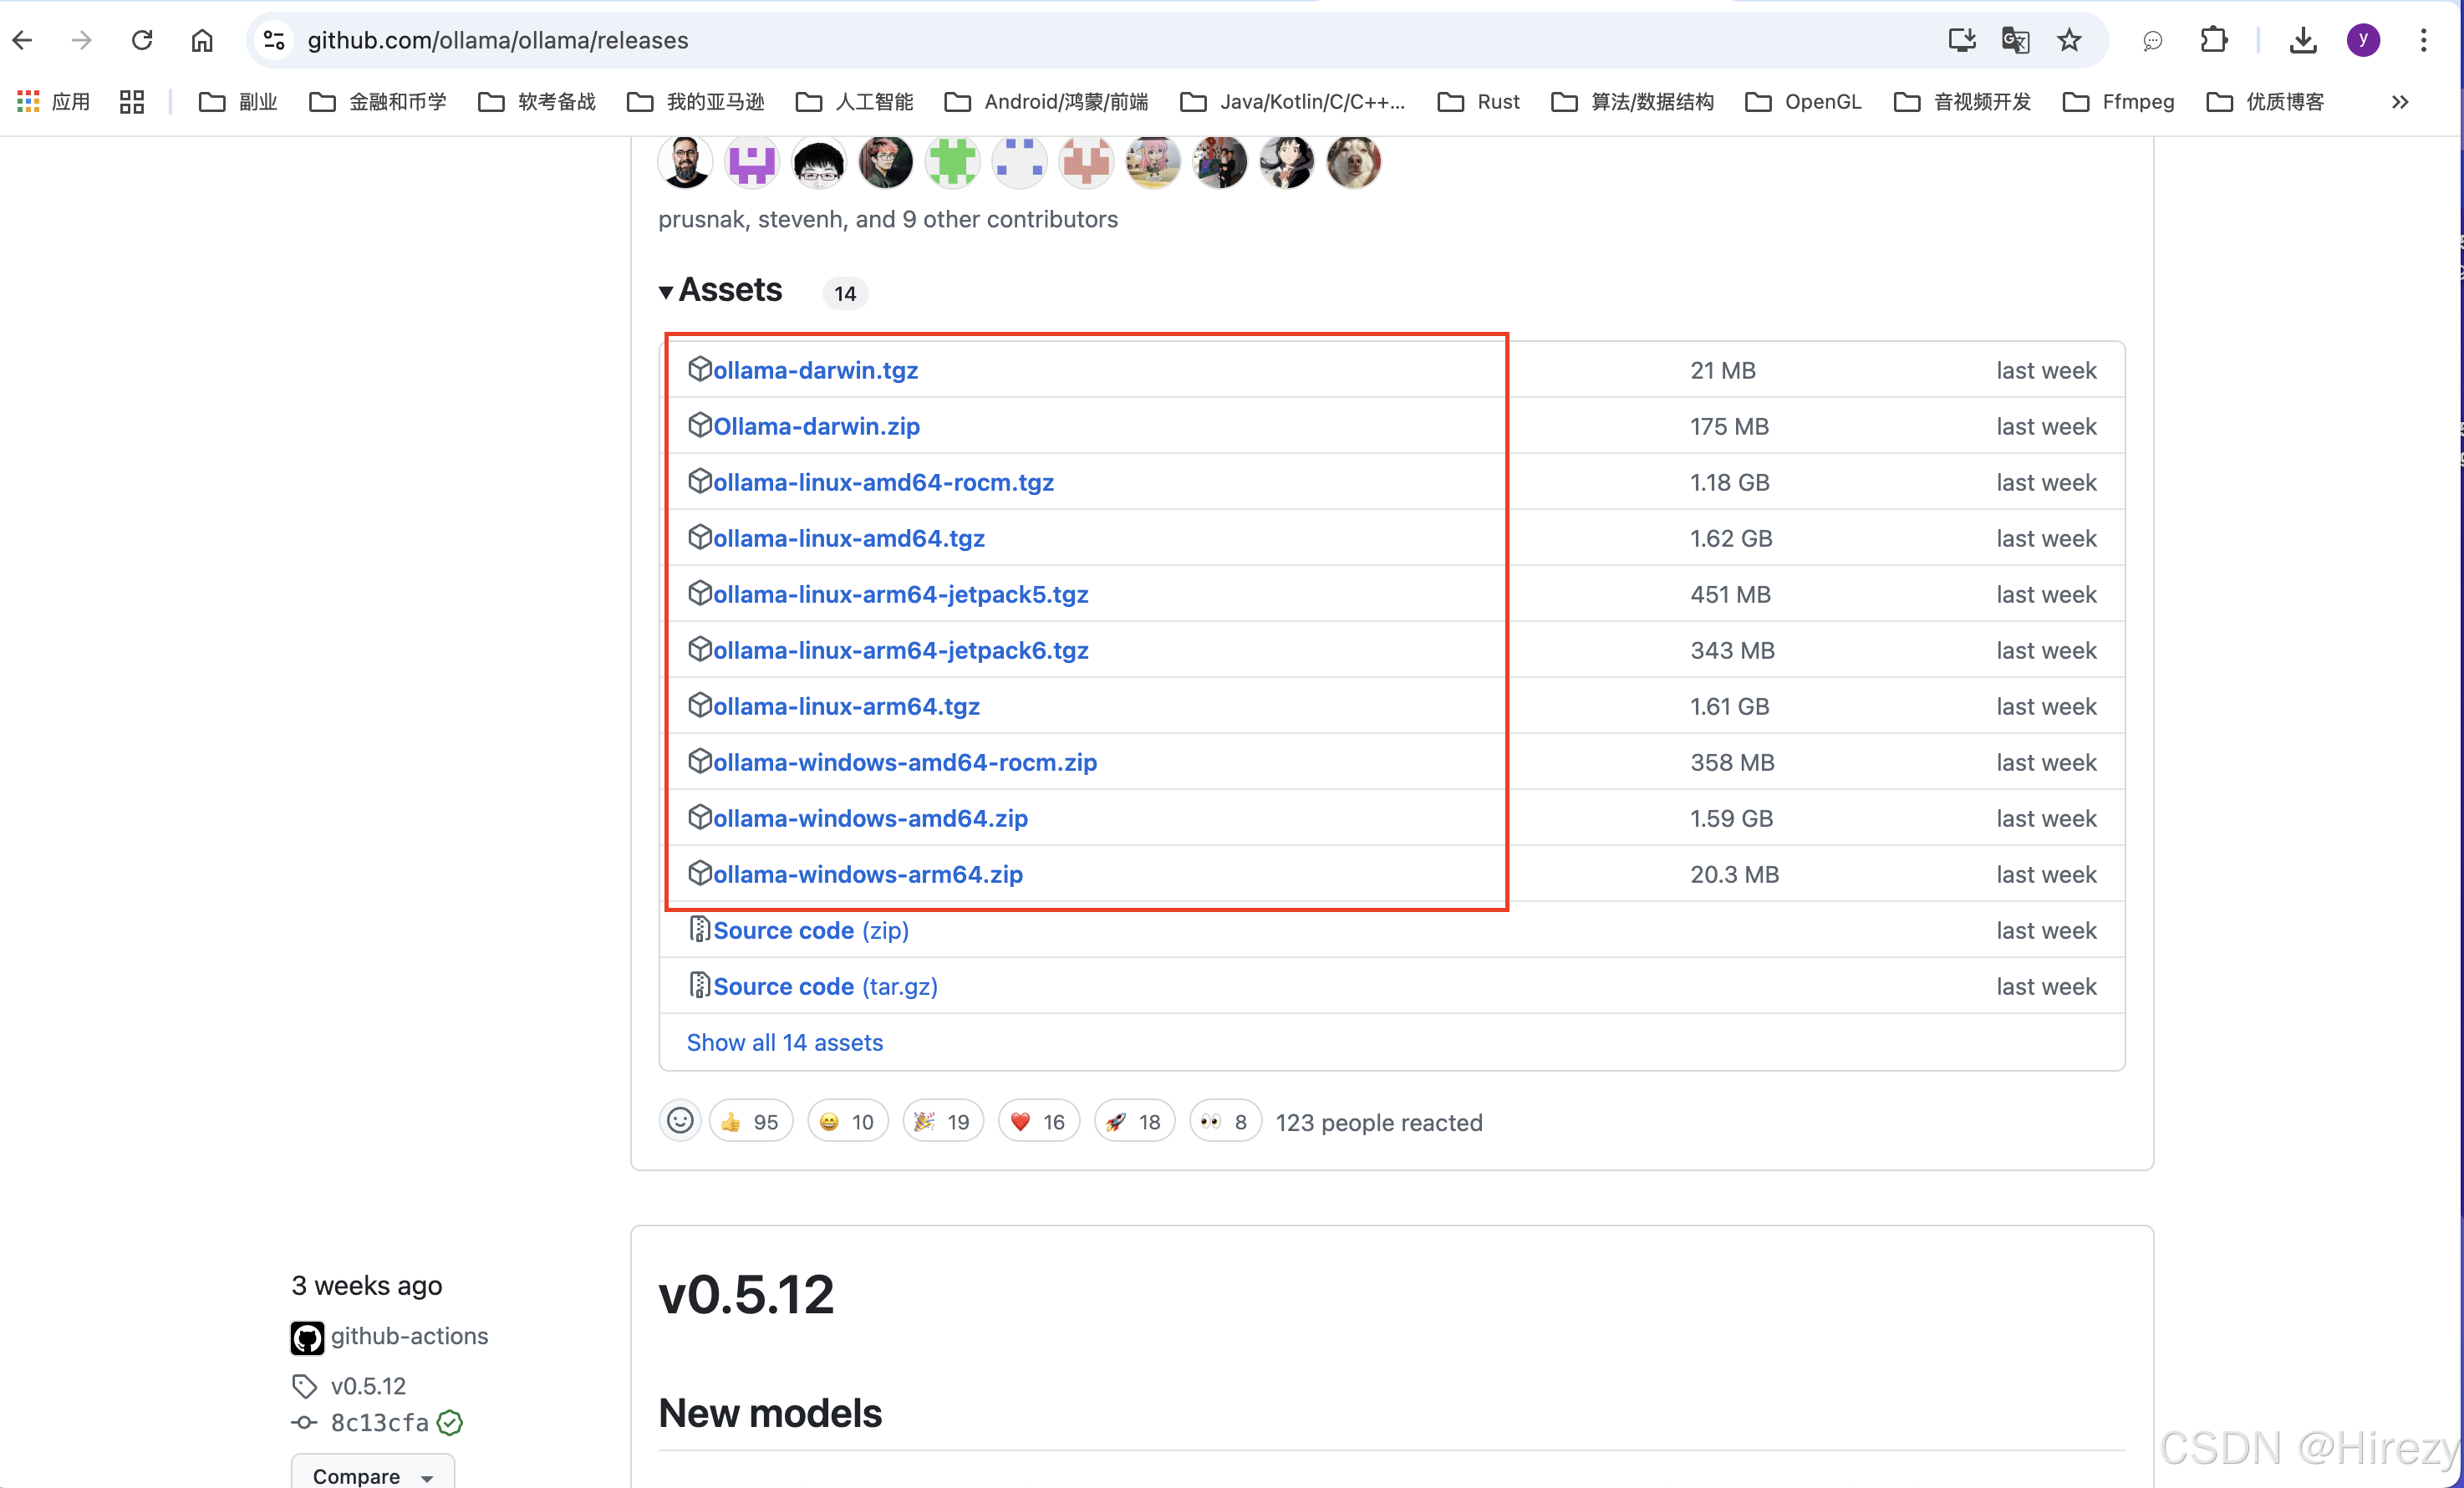Open the Rust bookmark folder
Screen dimensions: 2464x1488
click(x=1478, y=102)
